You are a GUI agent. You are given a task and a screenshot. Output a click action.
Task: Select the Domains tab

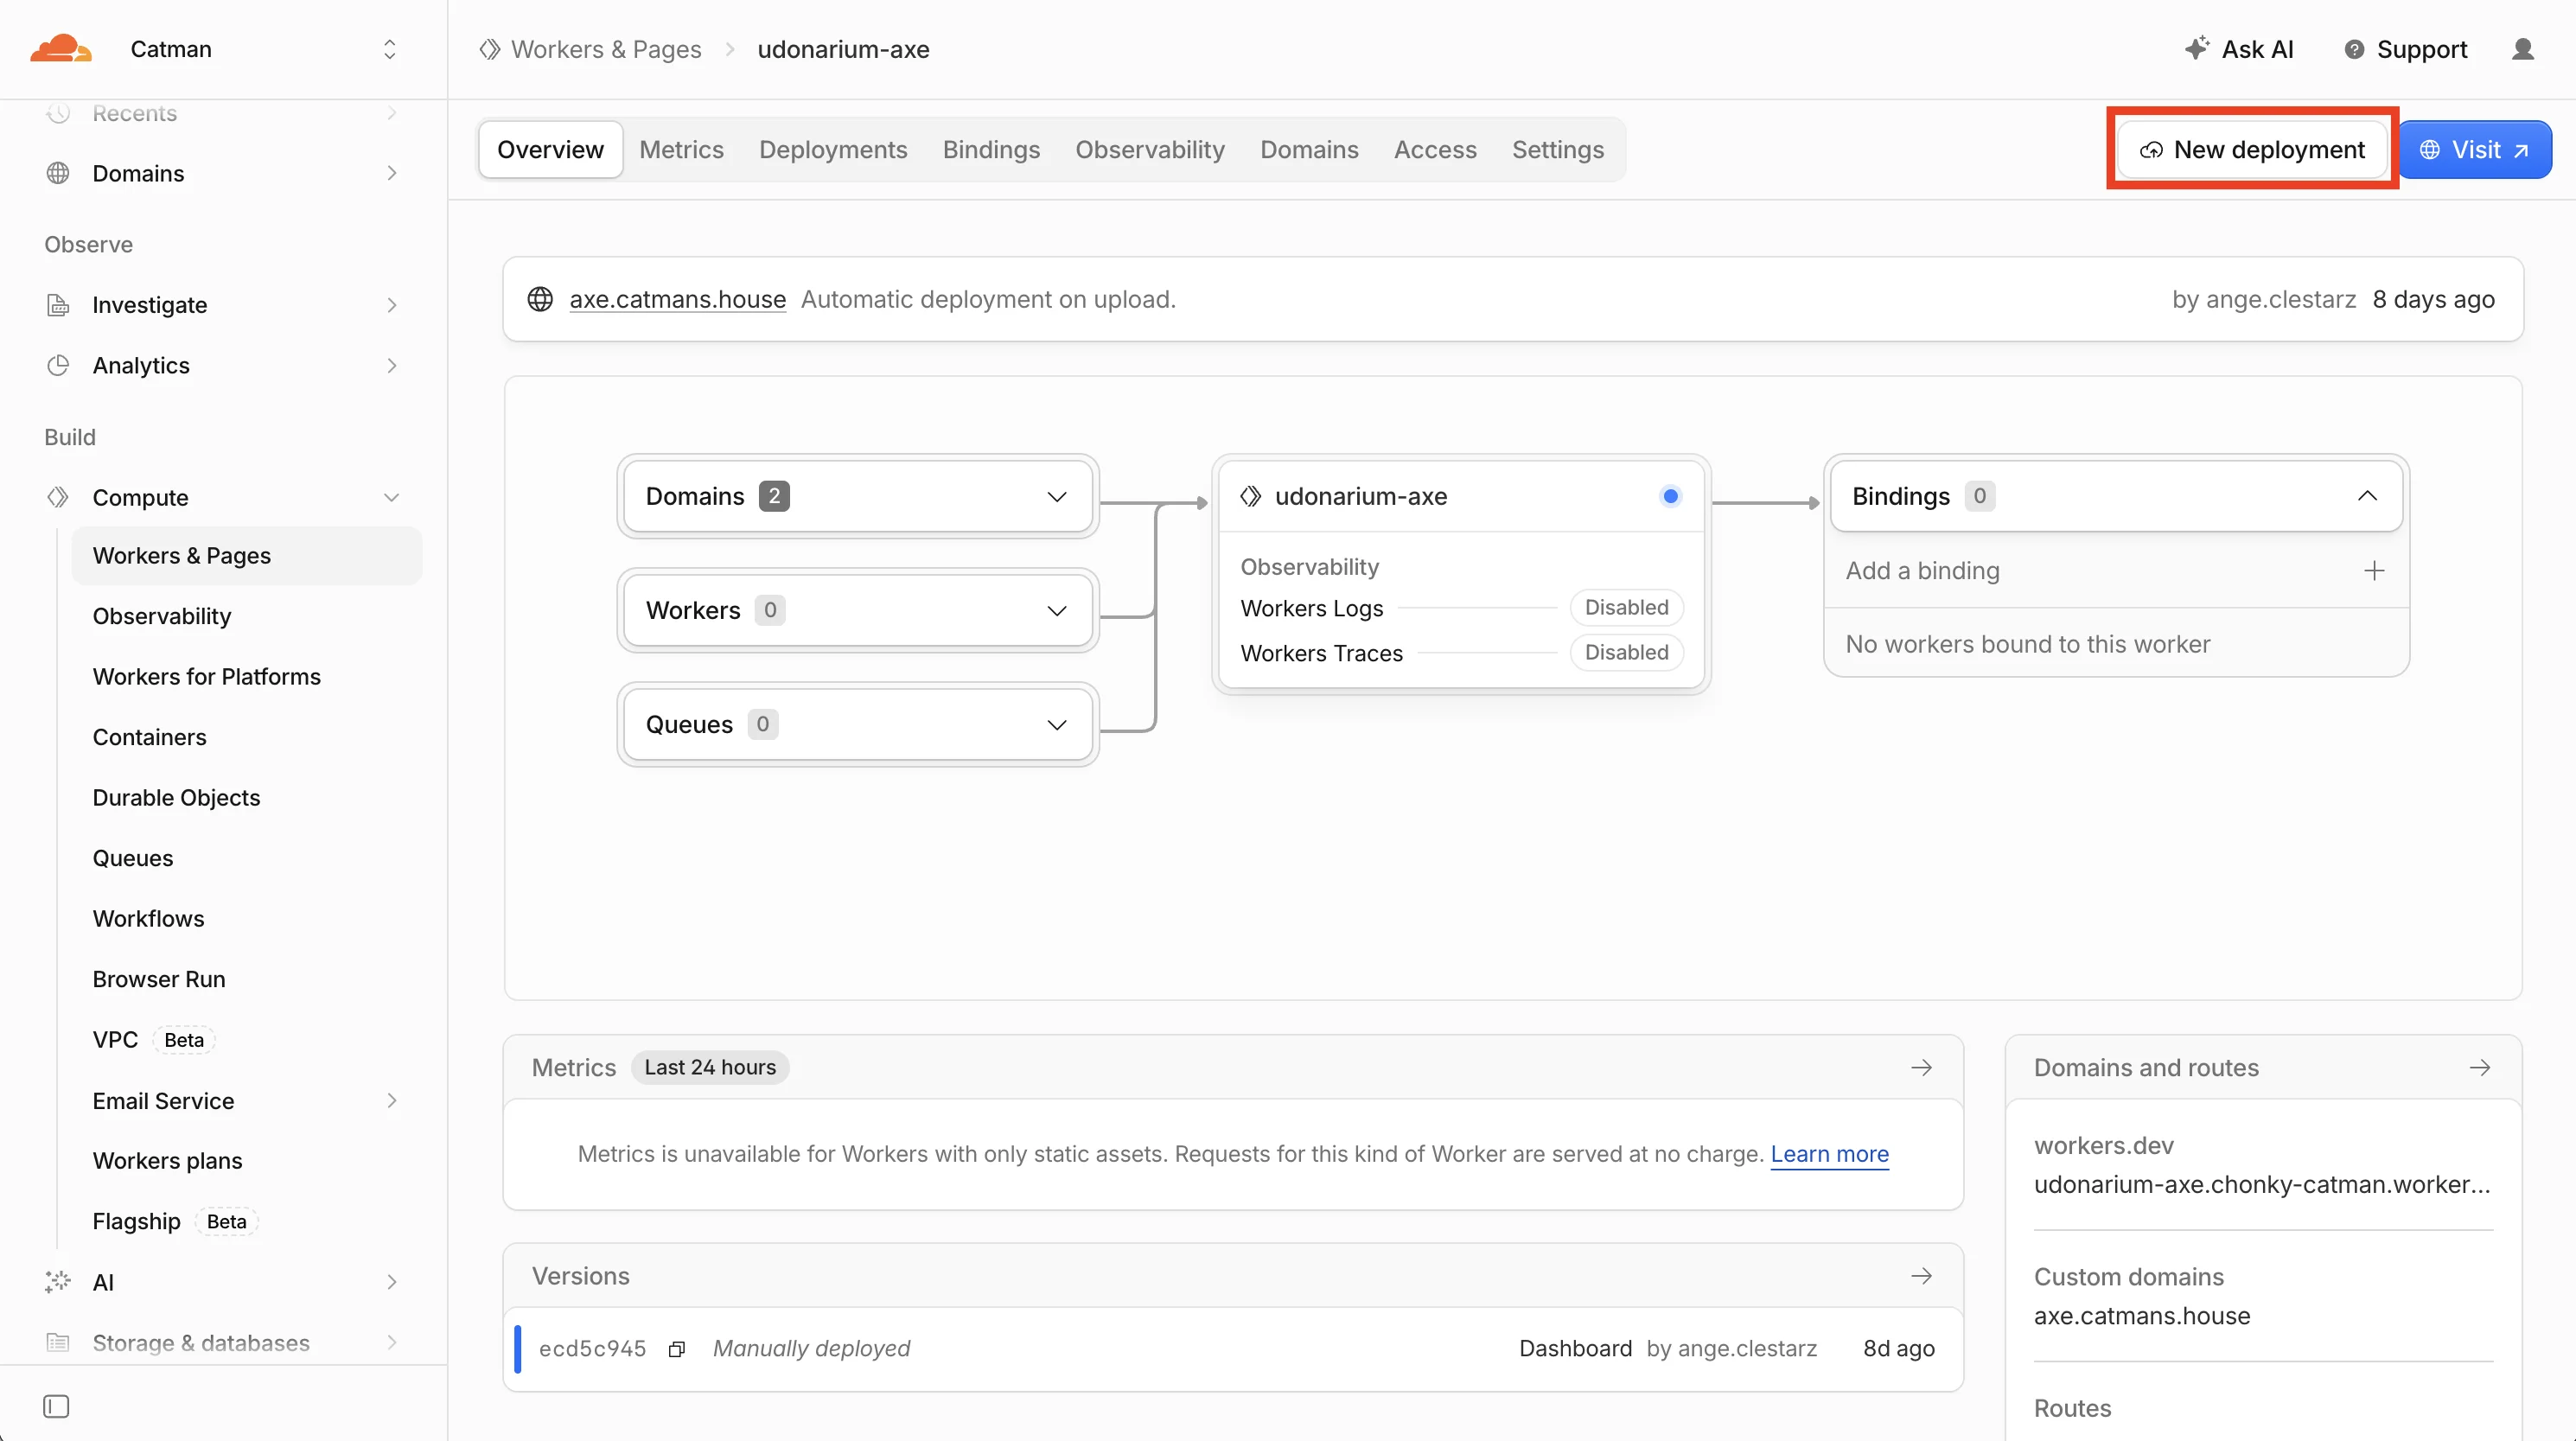pyautogui.click(x=1309, y=149)
